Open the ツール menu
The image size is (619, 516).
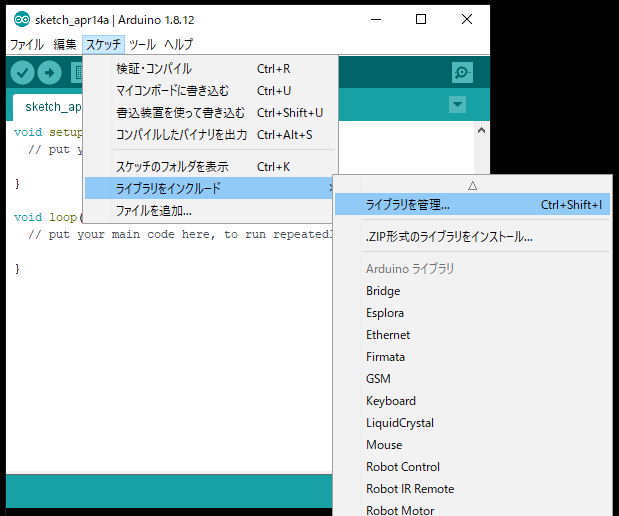(143, 44)
